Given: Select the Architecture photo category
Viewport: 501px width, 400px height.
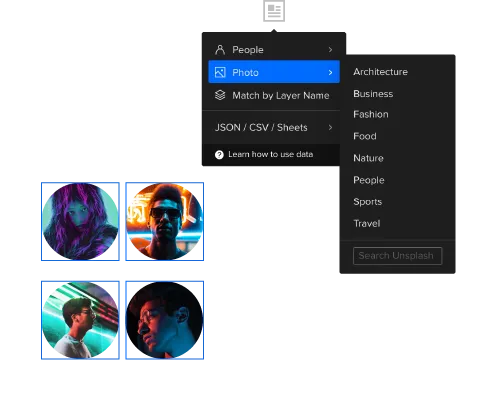Looking at the screenshot, I should 380,72.
